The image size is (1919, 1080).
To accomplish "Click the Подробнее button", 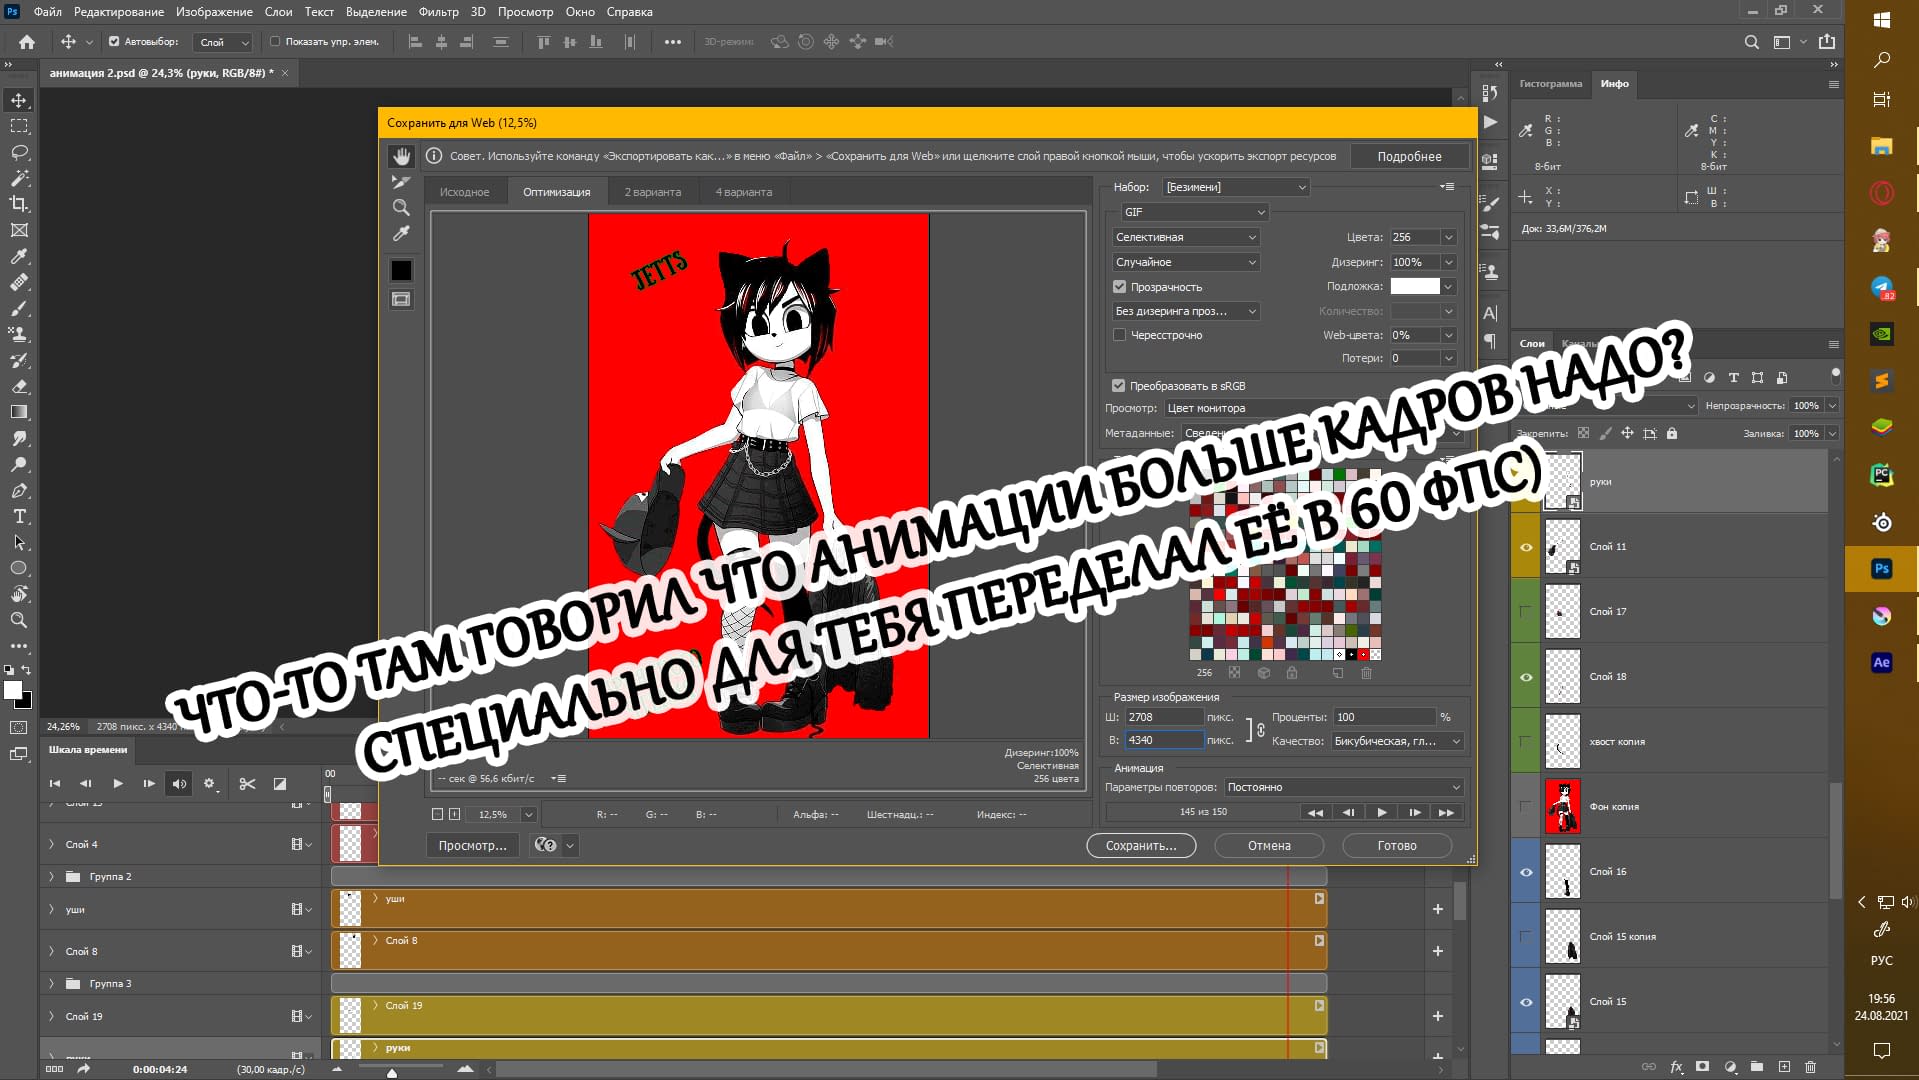I will pos(1409,157).
